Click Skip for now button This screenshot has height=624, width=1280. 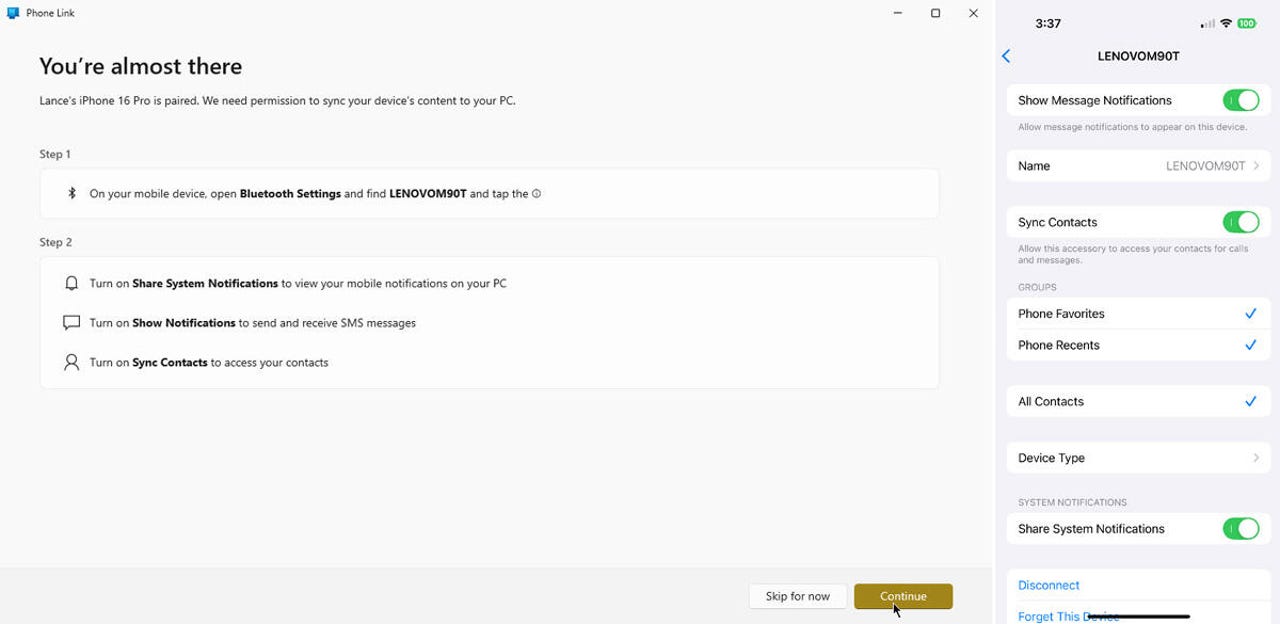coord(798,596)
